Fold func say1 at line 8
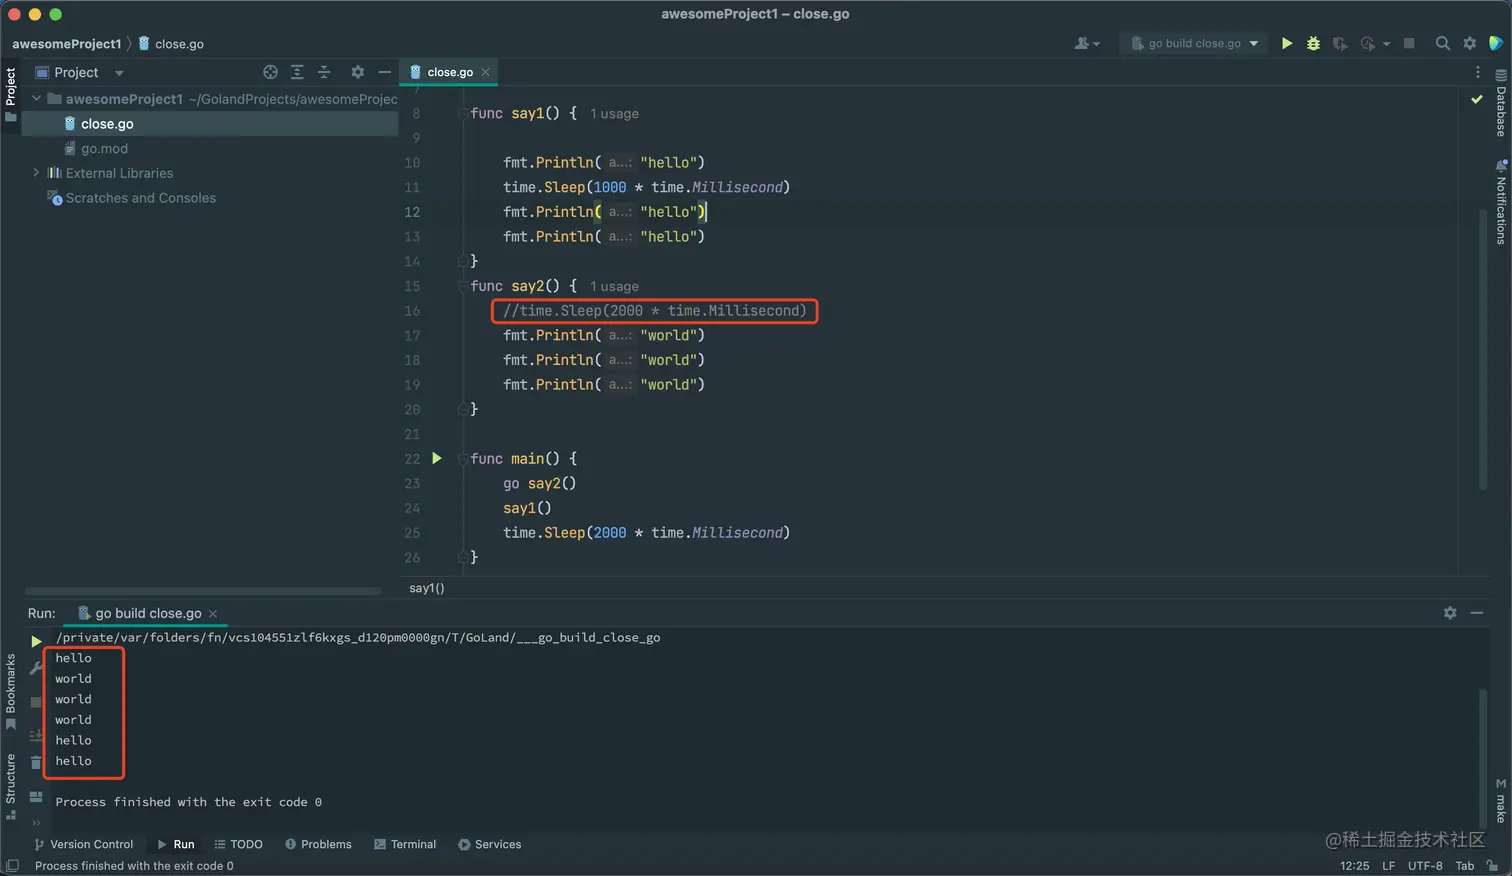The image size is (1512, 876). coord(462,114)
